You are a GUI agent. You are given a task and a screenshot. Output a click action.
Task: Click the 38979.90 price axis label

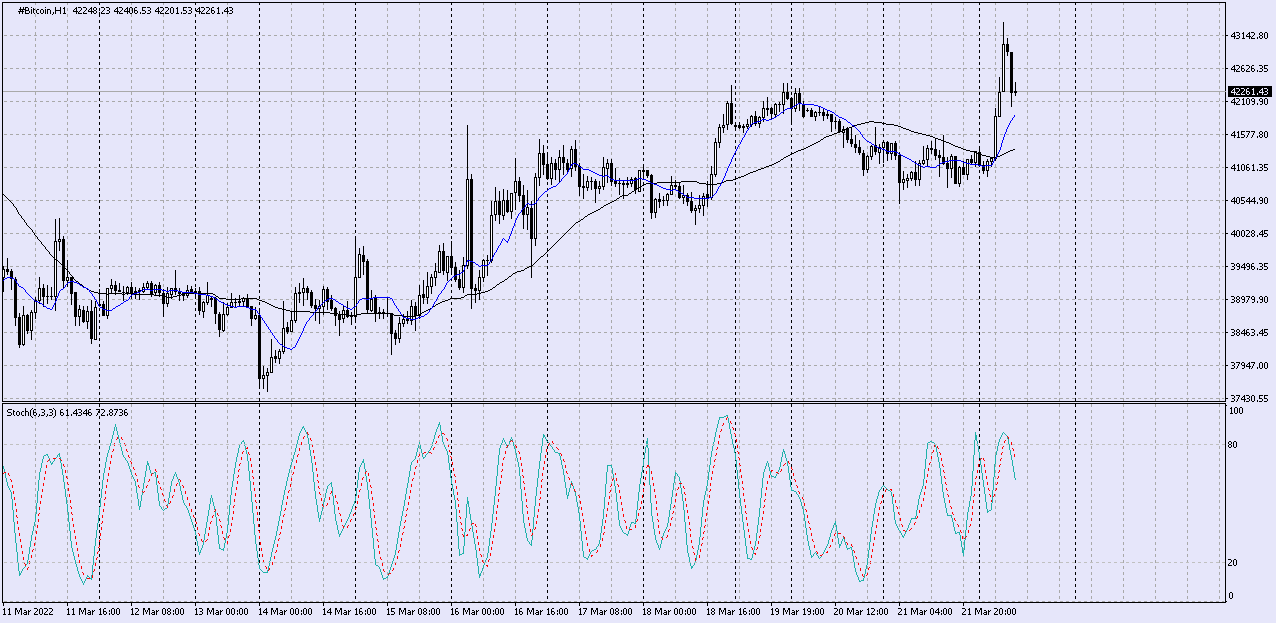pos(1247,300)
